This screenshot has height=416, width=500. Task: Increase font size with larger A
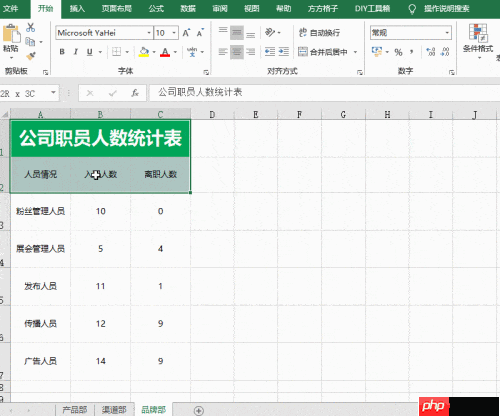(186, 33)
